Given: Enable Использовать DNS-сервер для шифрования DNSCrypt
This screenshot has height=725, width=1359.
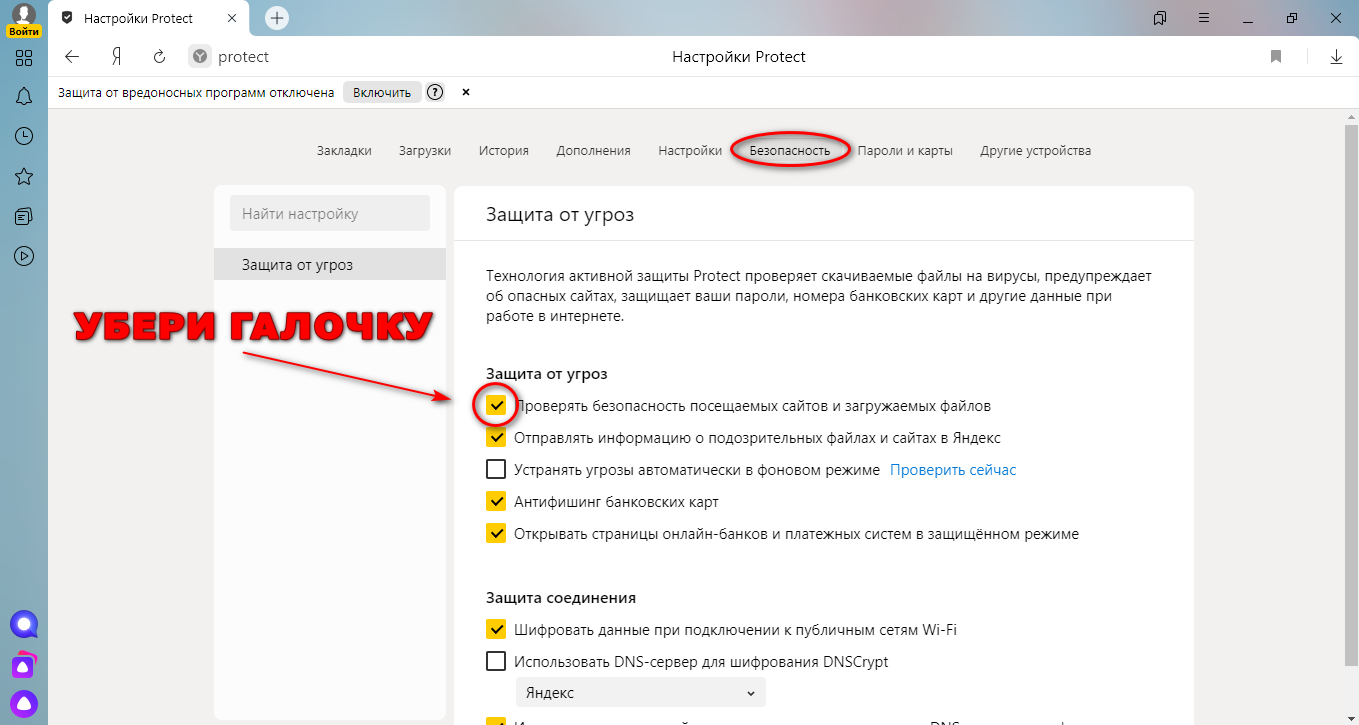Looking at the screenshot, I should click(x=496, y=661).
